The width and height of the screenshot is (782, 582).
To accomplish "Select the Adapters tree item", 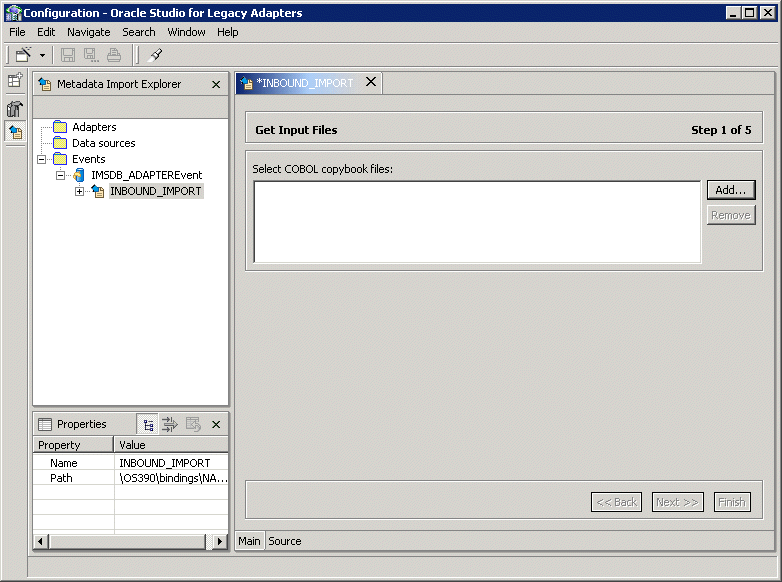I will (94, 127).
